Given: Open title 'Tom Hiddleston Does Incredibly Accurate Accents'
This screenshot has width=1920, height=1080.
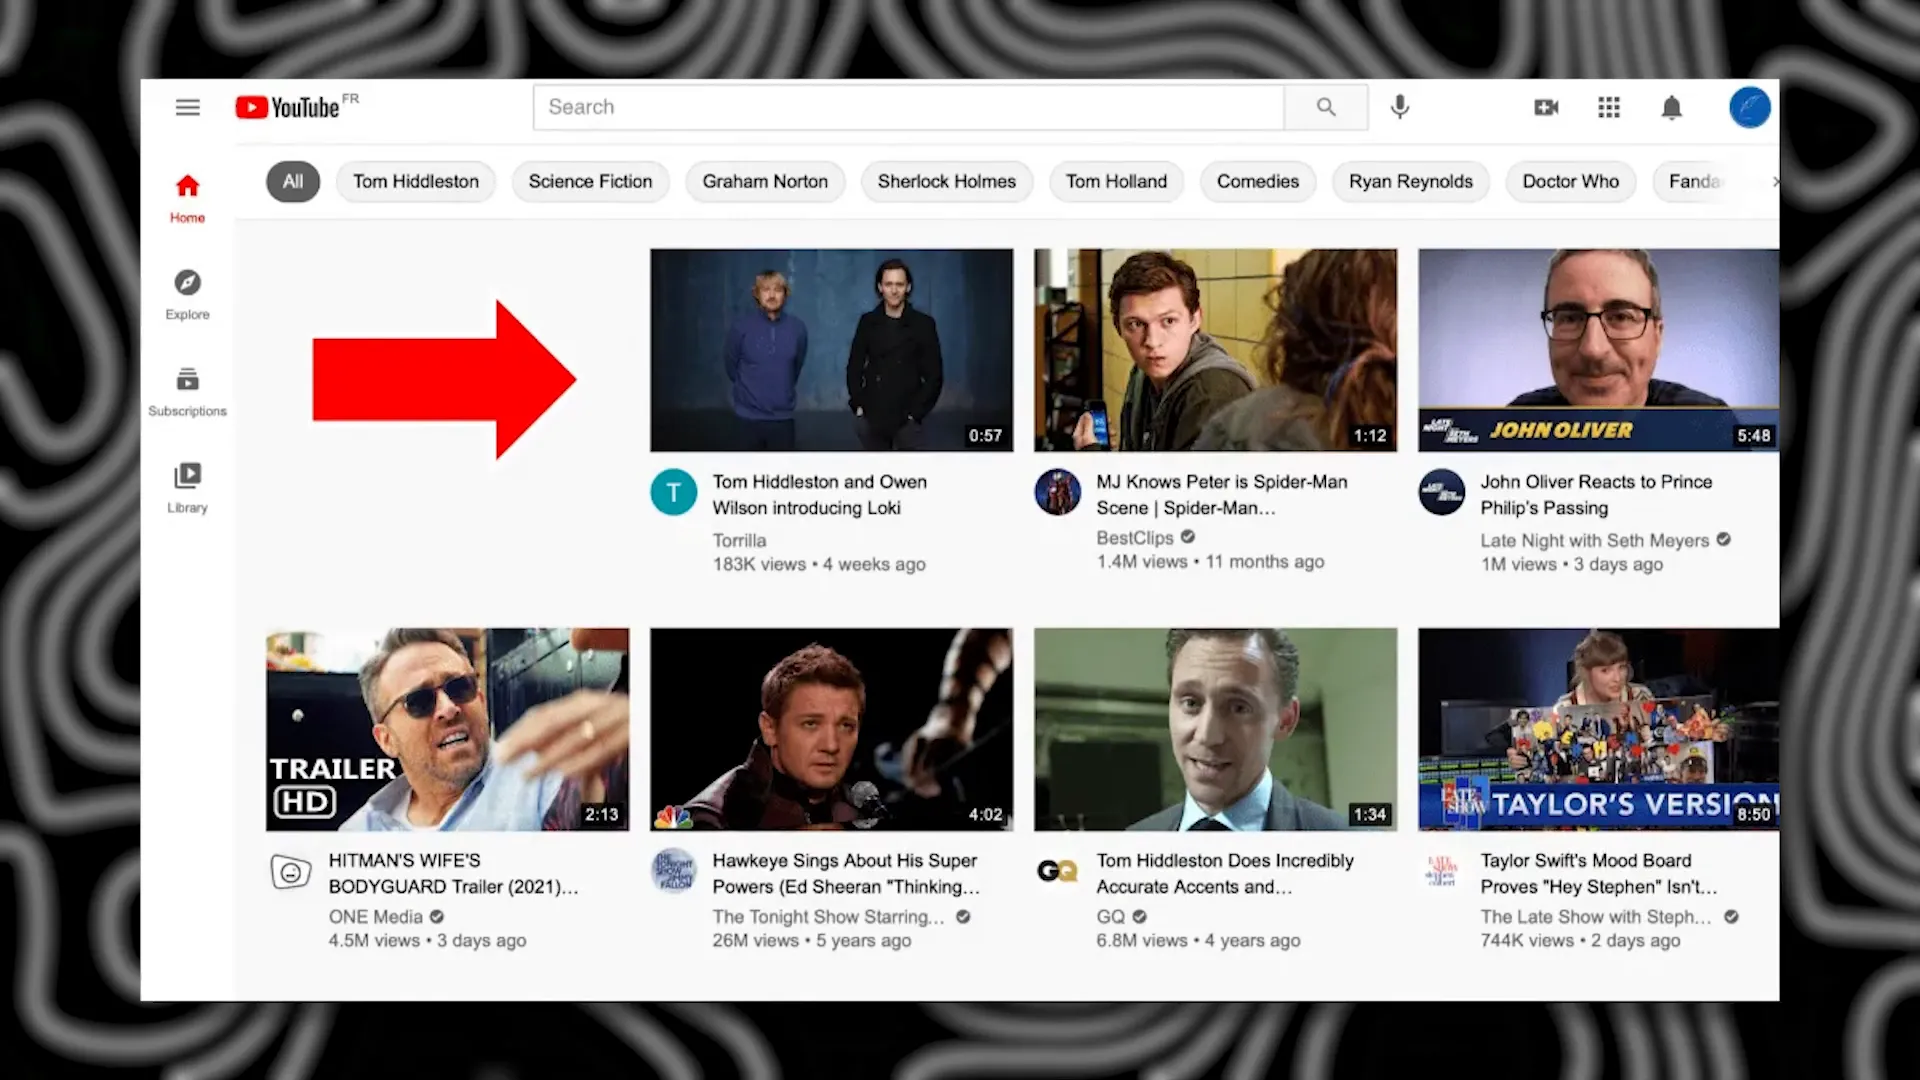Looking at the screenshot, I should pos(1225,873).
